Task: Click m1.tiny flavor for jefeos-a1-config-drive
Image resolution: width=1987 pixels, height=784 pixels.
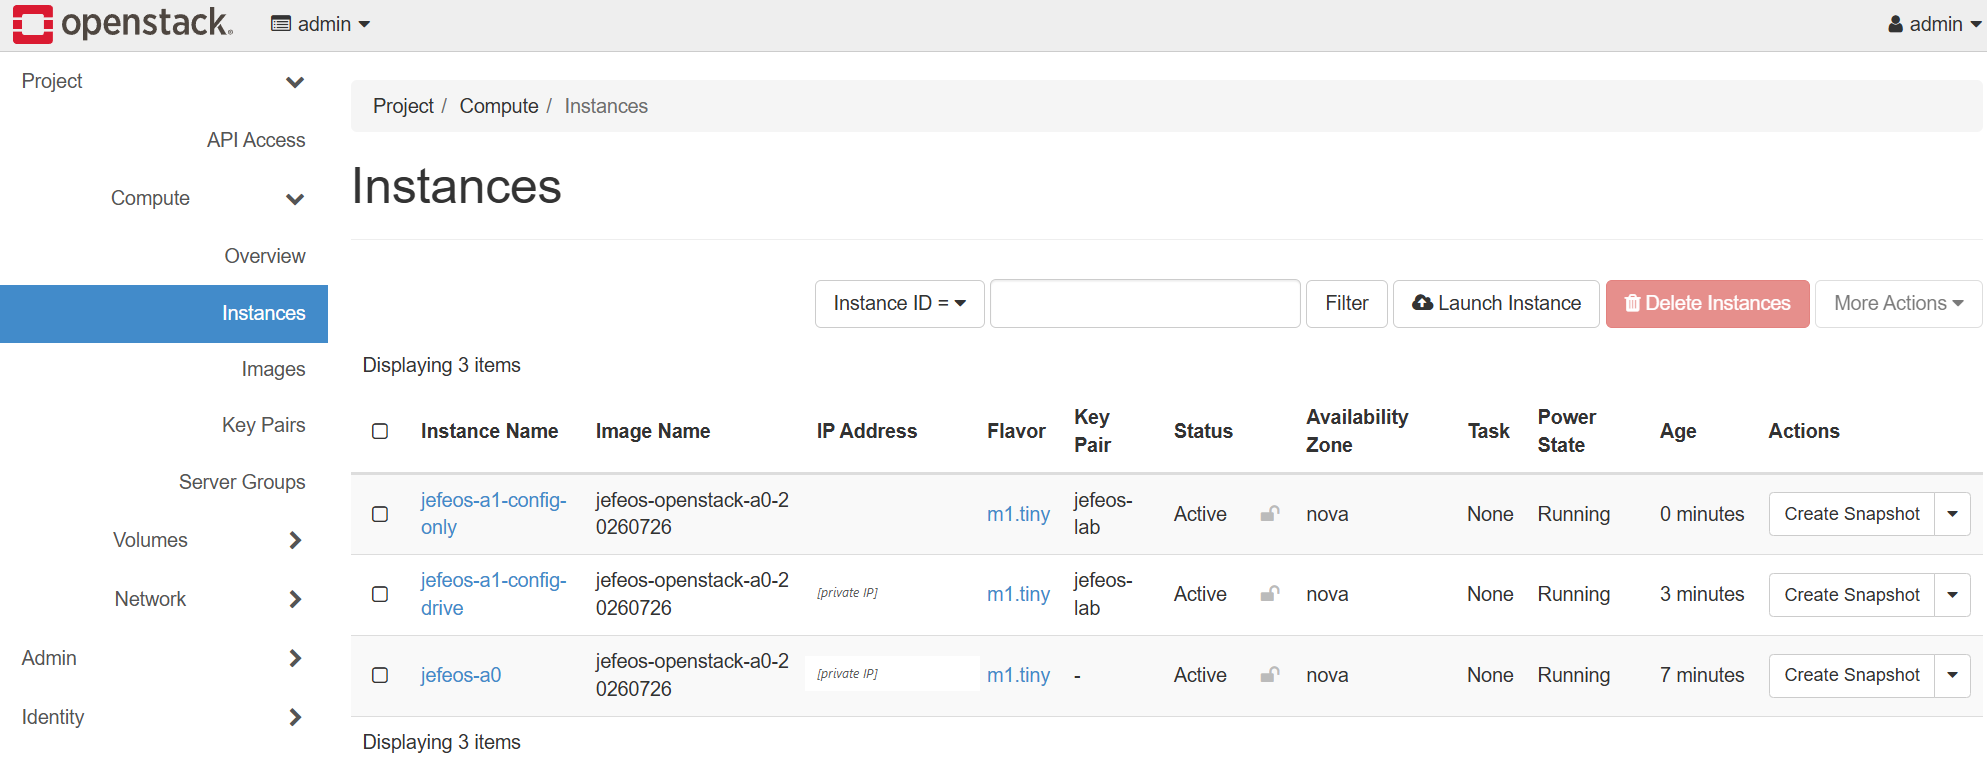Action: pyautogui.click(x=1018, y=594)
